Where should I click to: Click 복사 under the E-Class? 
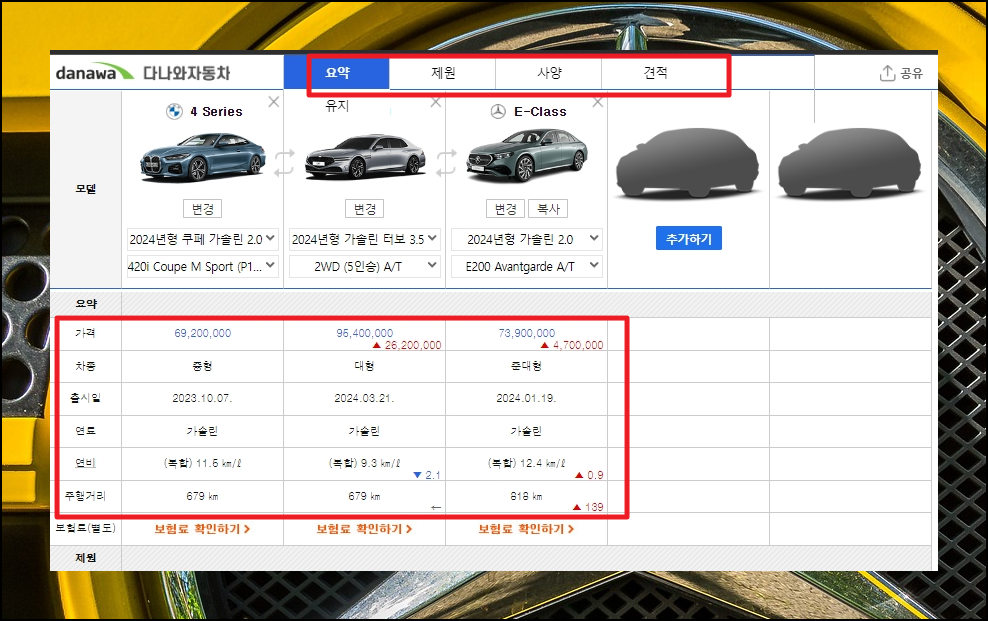click(548, 208)
